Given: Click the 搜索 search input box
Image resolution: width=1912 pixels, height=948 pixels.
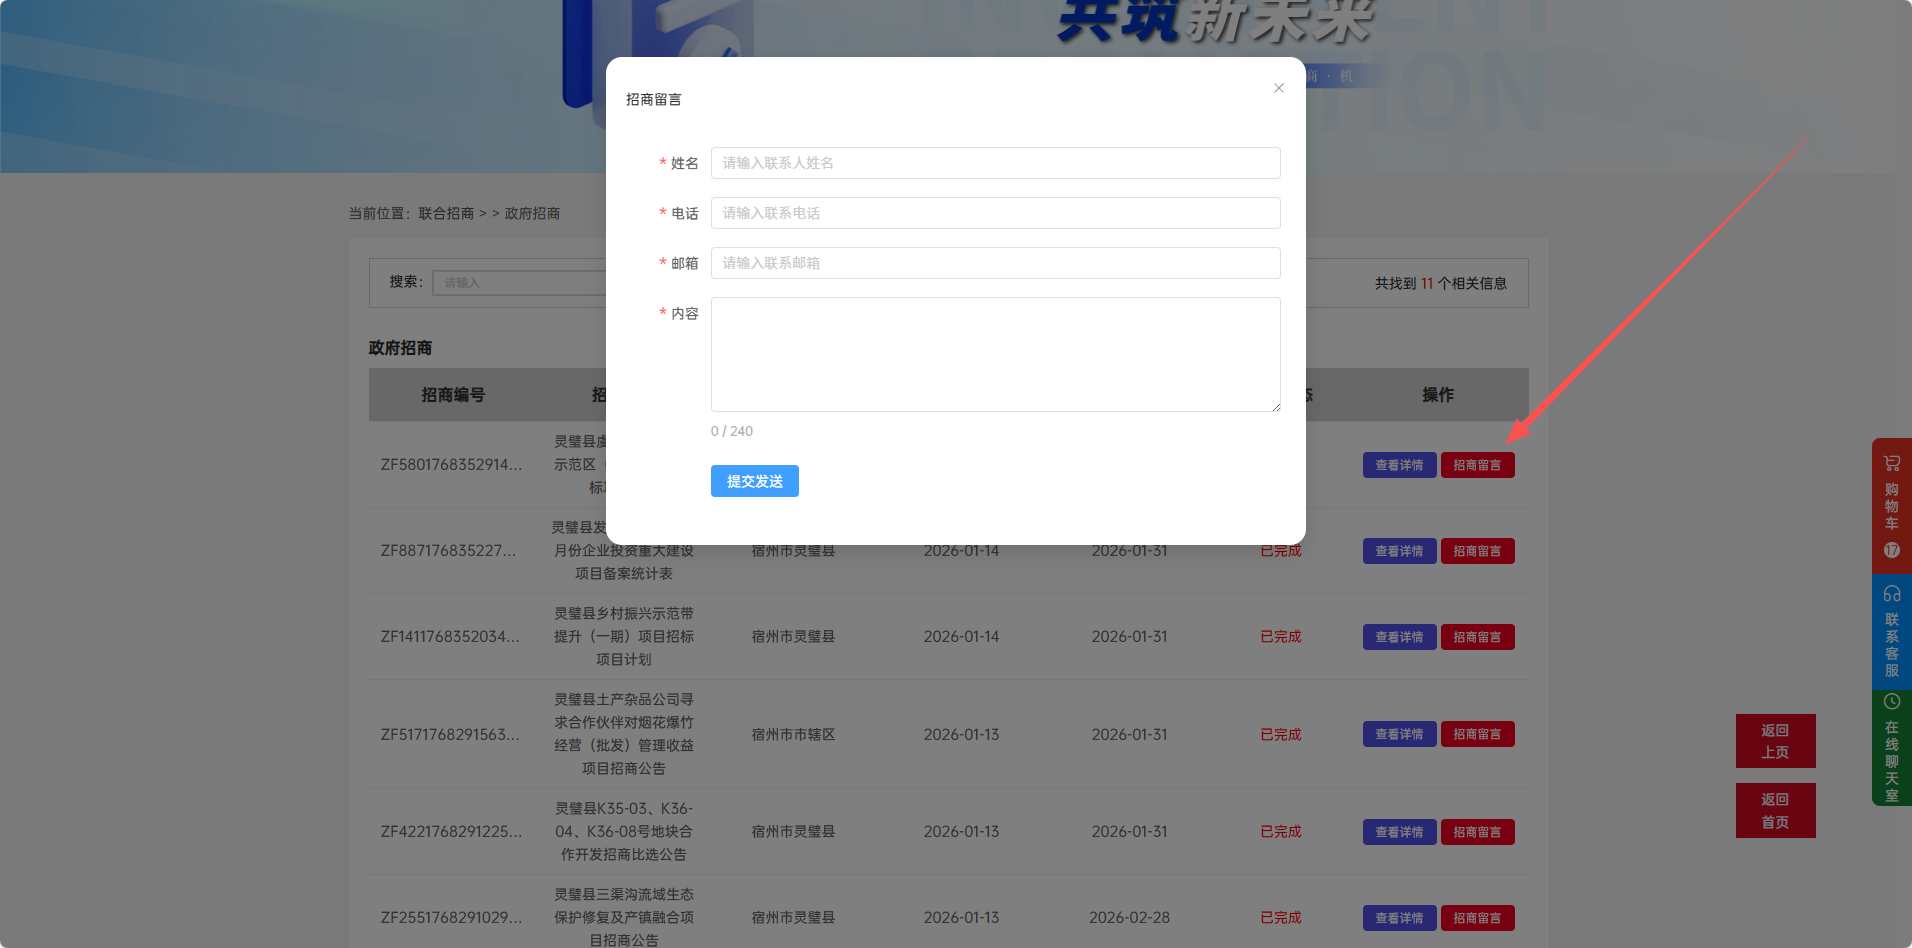Looking at the screenshot, I should pos(520,283).
